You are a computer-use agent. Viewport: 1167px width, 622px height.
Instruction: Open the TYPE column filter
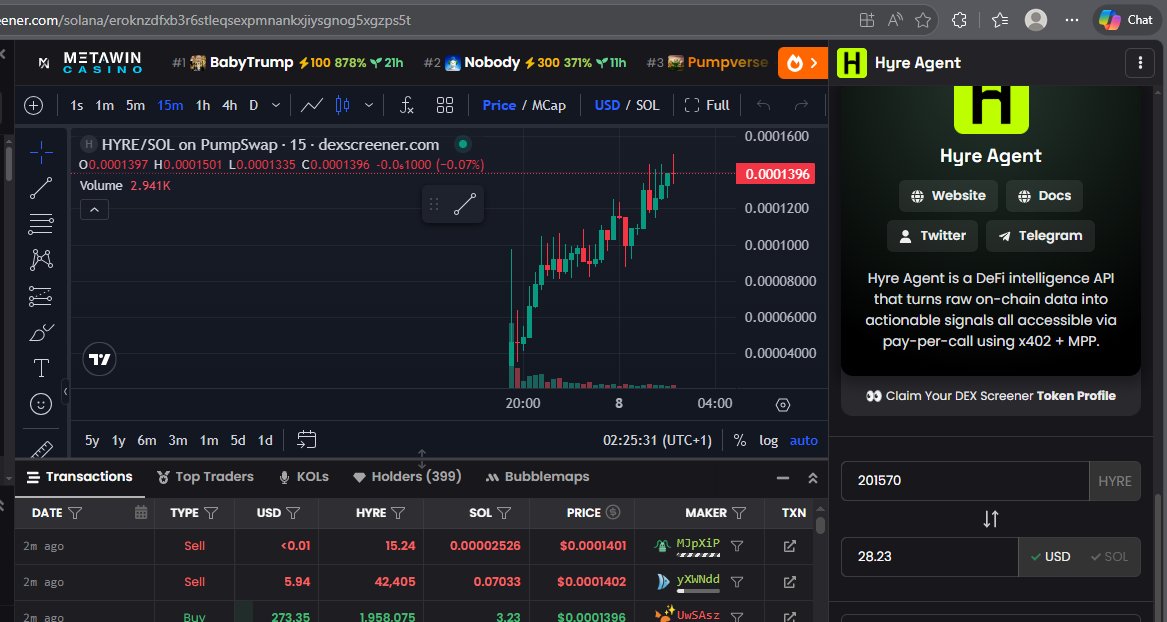pyautogui.click(x=211, y=513)
